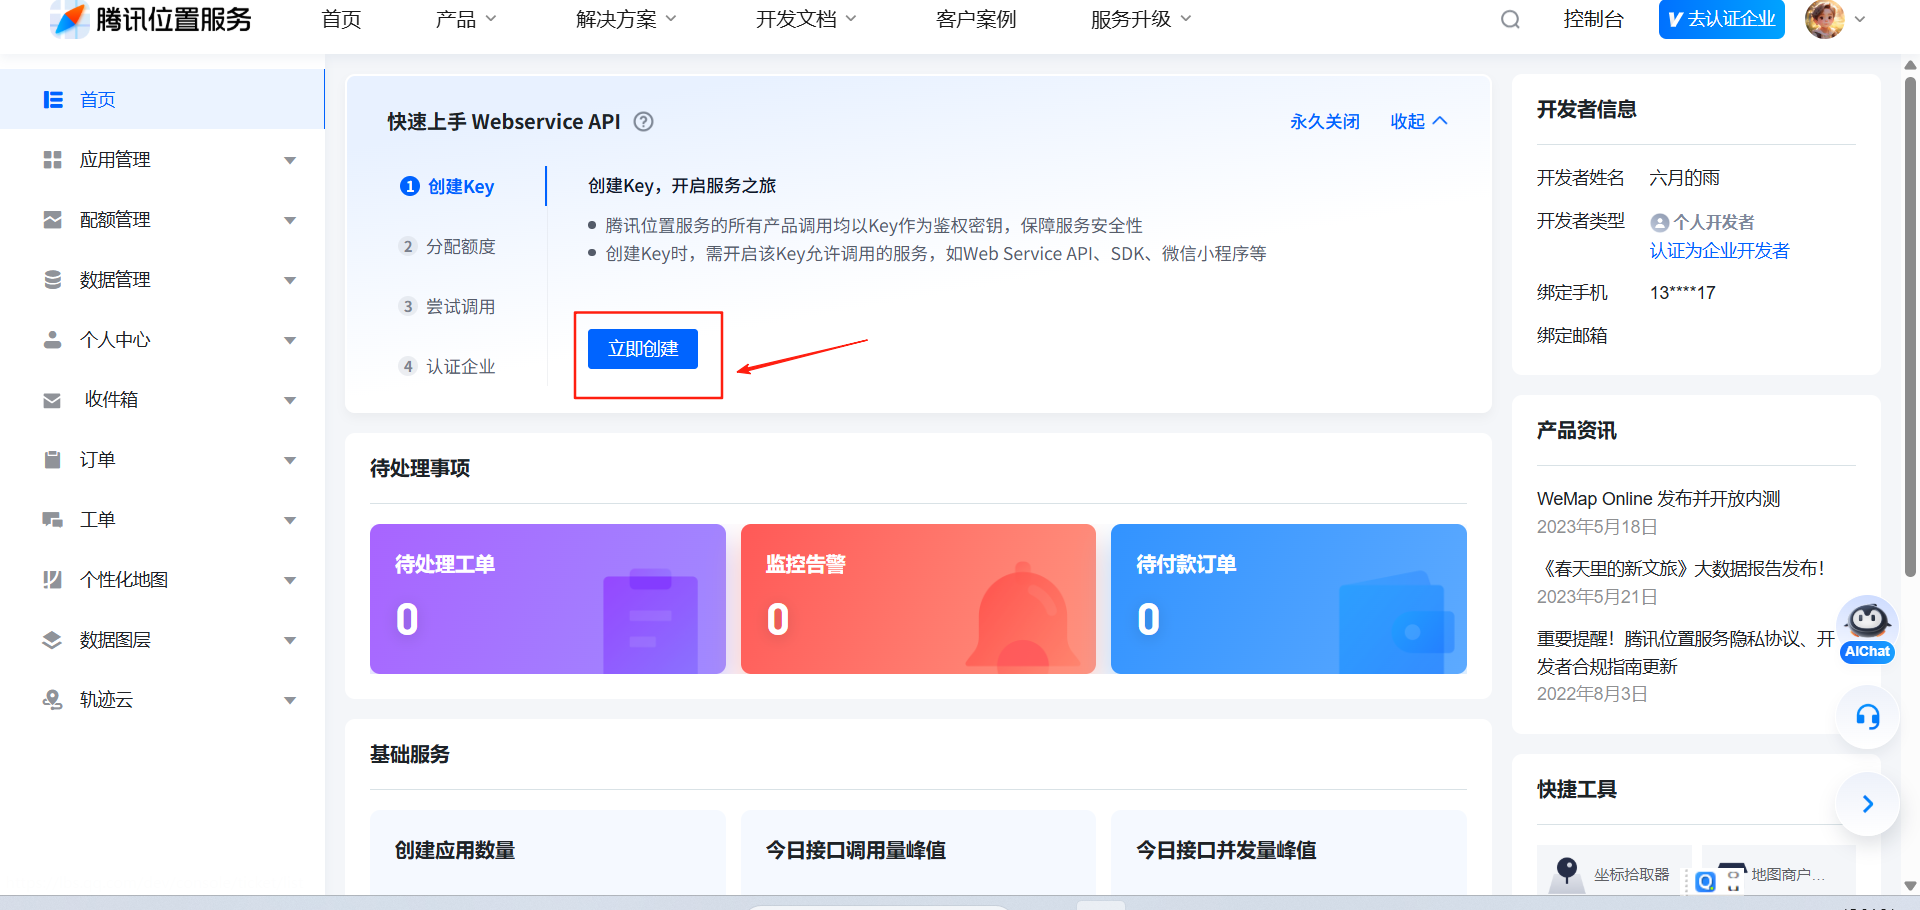1920x910 pixels.
Task: Open the search magnifier icon
Action: (x=1510, y=20)
